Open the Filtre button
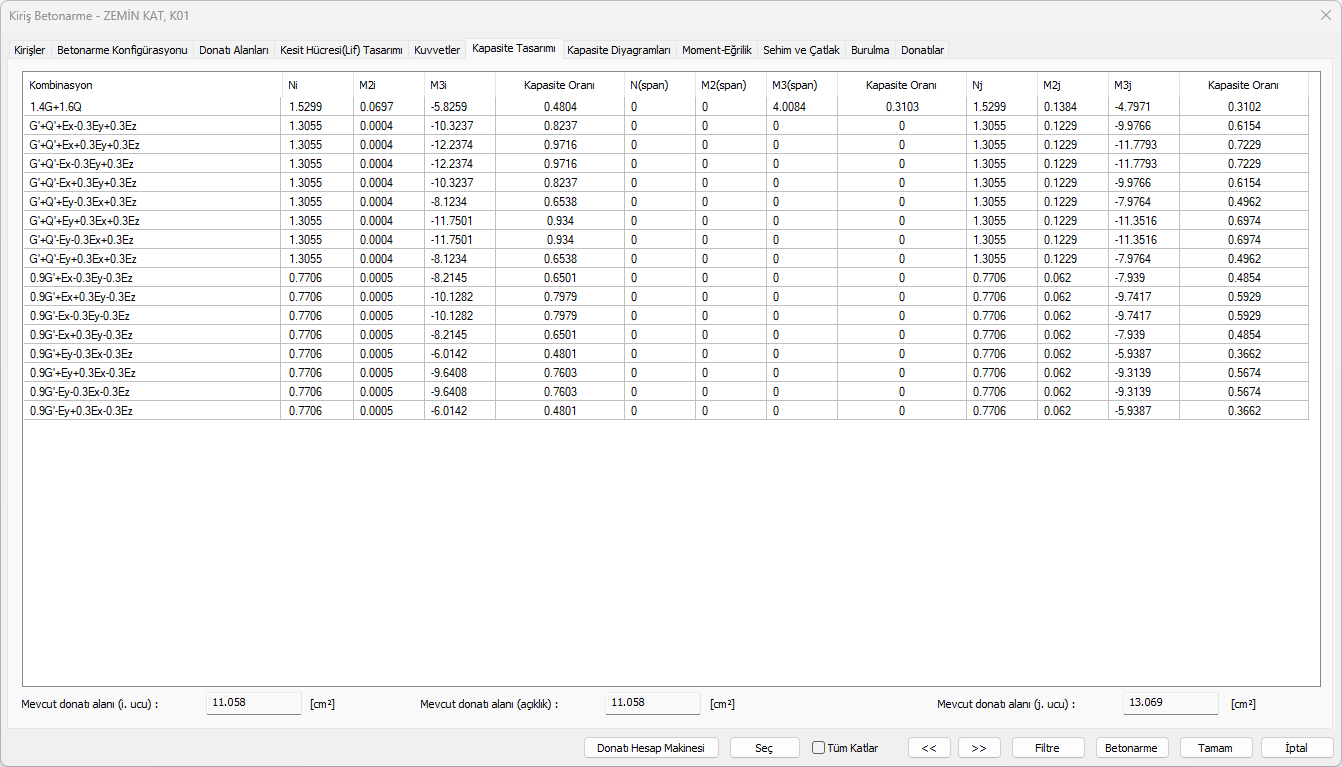 [x=1048, y=748]
